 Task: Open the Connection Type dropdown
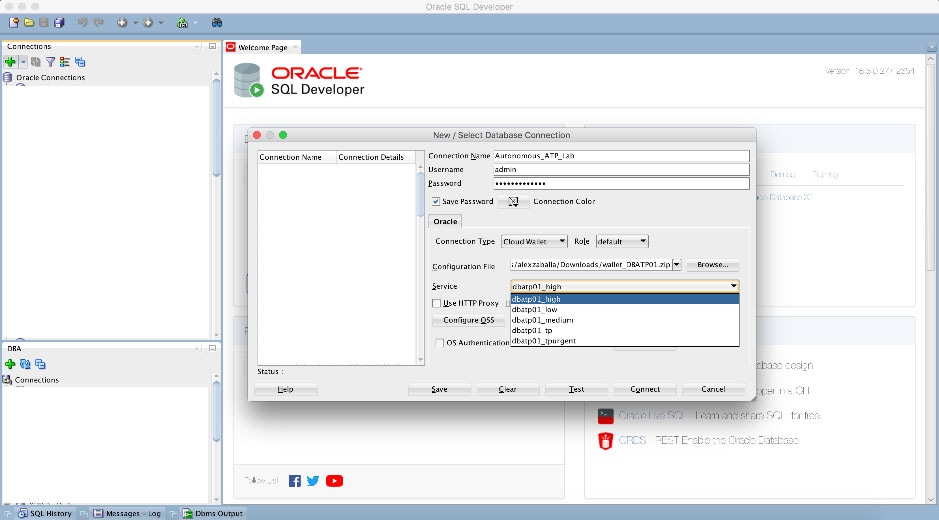click(534, 241)
